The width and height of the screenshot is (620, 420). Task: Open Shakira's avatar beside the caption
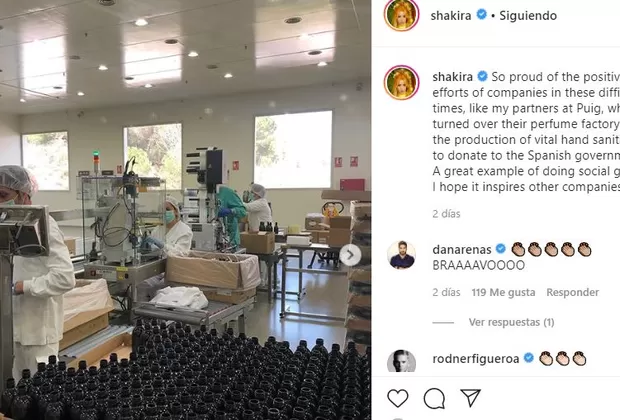click(401, 82)
